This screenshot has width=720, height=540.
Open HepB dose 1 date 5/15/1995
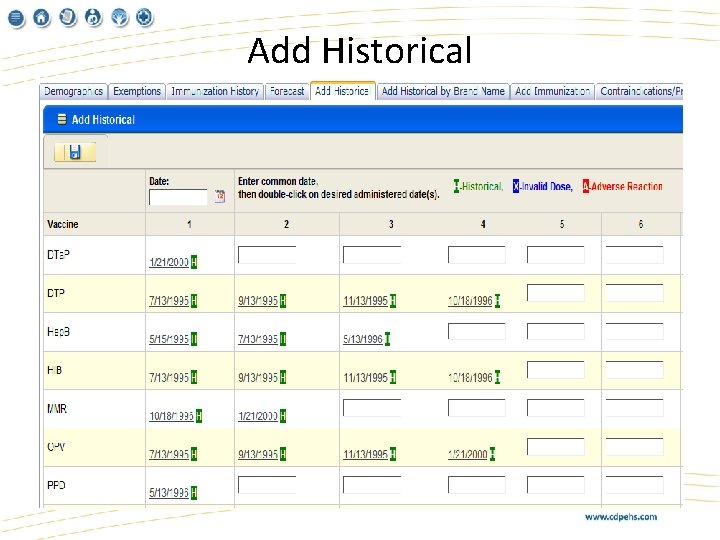pos(169,339)
